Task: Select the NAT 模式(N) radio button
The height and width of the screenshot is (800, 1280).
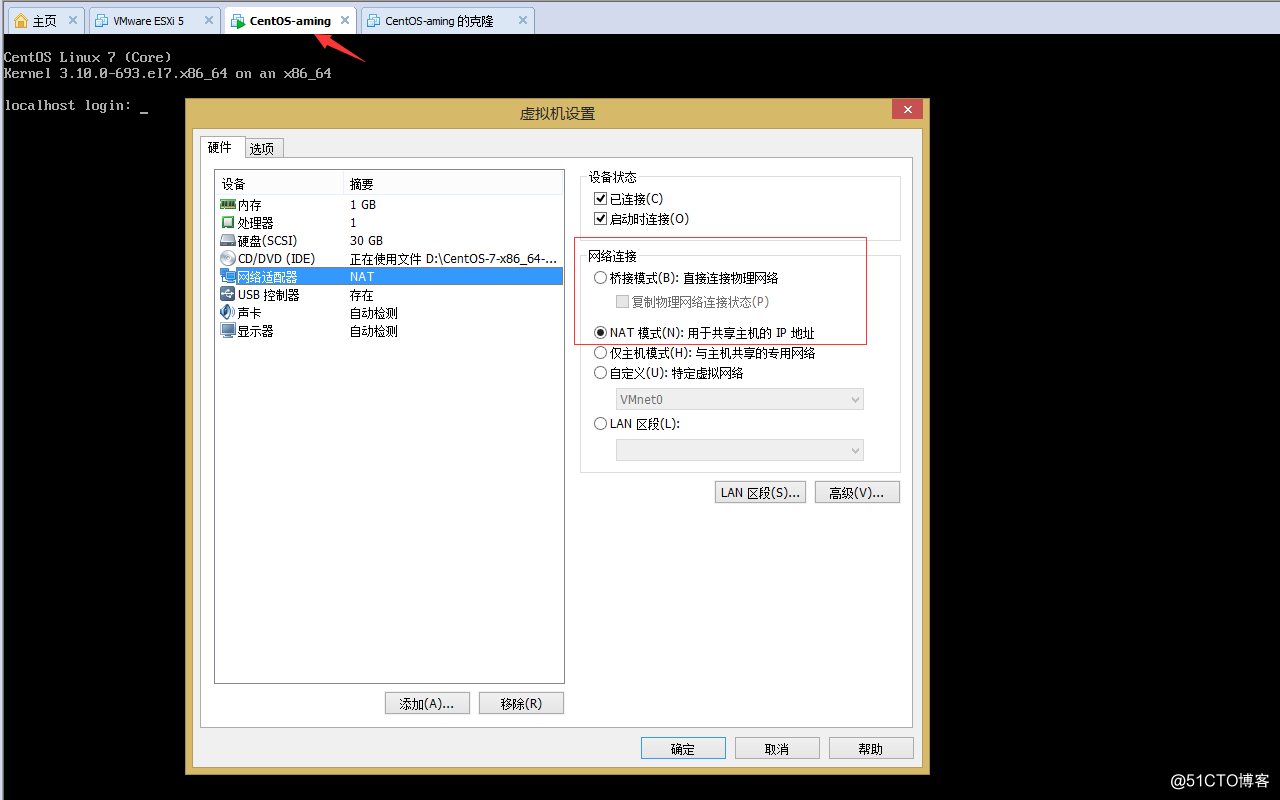Action: tap(600, 333)
